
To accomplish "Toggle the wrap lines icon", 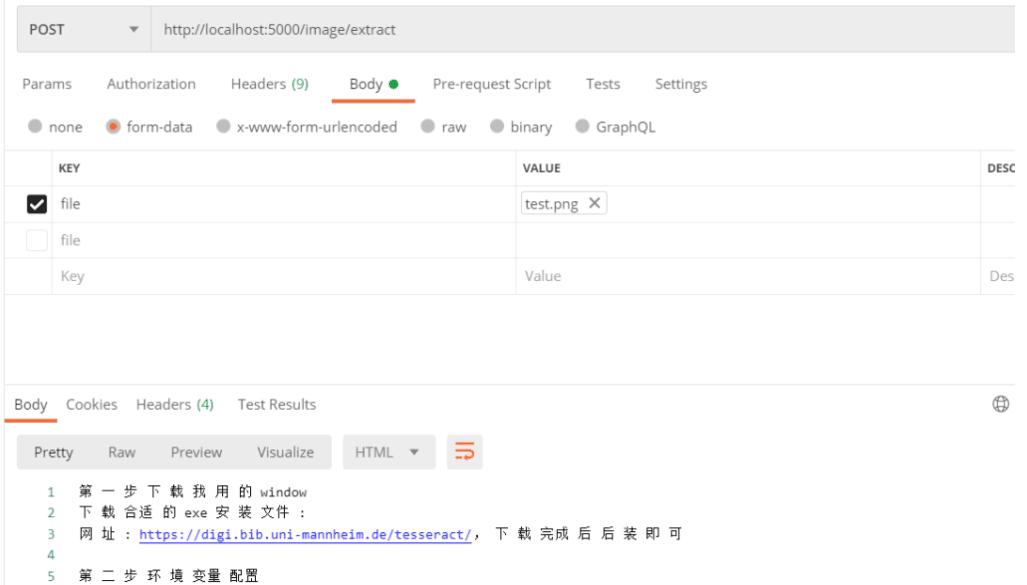I will click(464, 452).
